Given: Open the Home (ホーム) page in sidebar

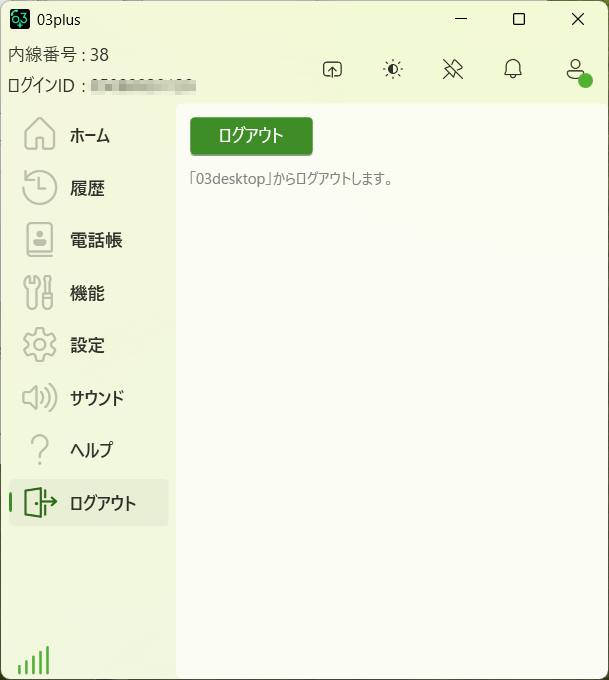Looking at the screenshot, I should click(x=88, y=136).
